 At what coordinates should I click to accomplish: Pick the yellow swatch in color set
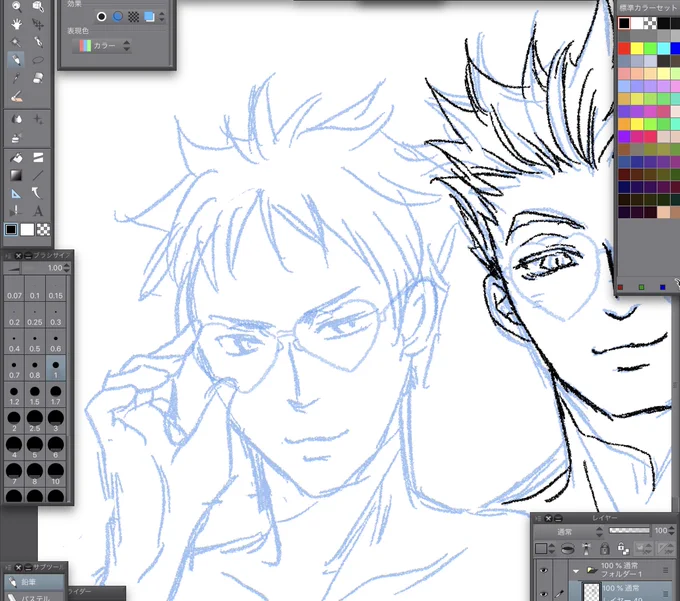637,48
